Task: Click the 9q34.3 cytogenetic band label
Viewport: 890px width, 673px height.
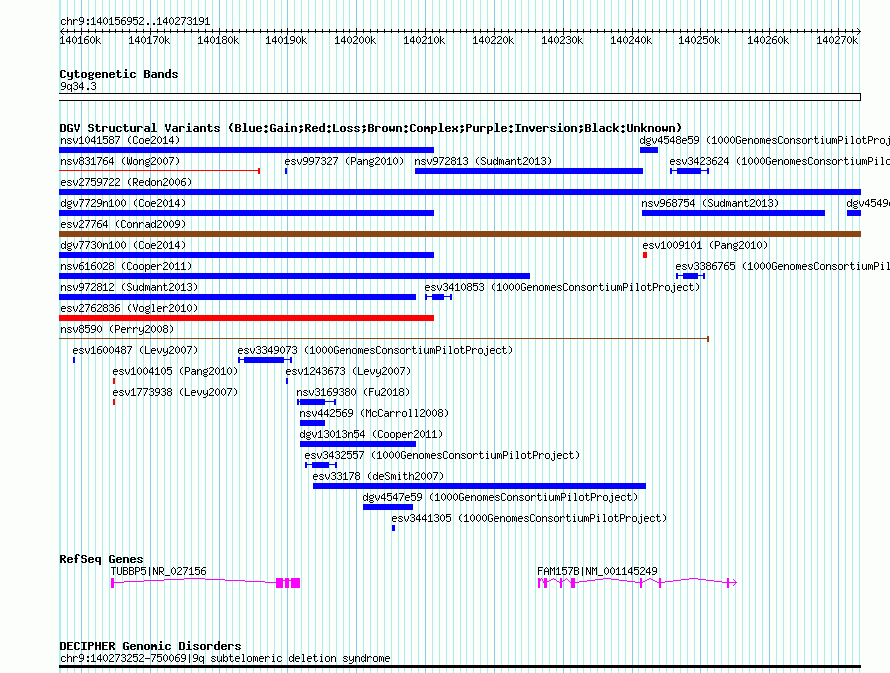Action: (78, 86)
